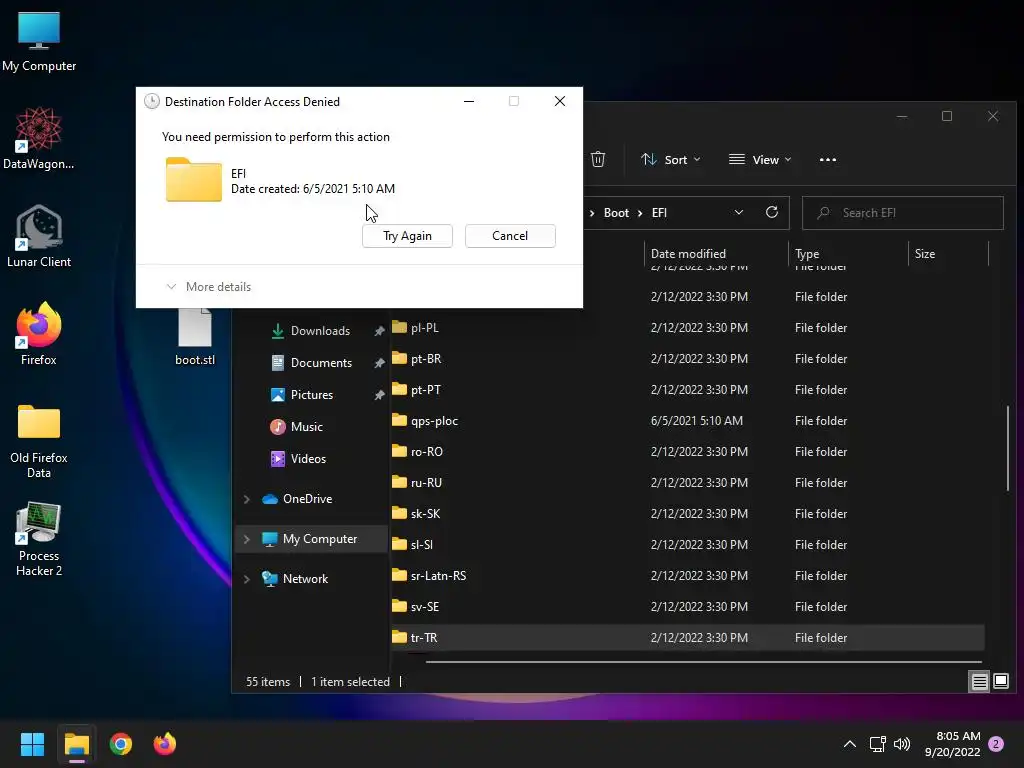
Task: Open the See more ellipsis menu
Action: tap(827, 159)
